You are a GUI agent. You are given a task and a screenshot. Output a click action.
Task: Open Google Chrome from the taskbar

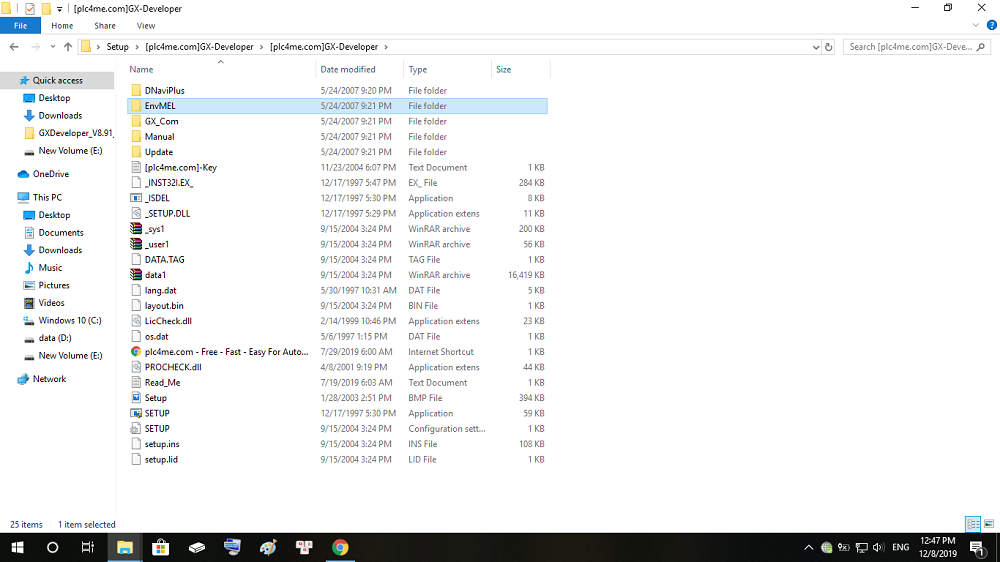340,547
